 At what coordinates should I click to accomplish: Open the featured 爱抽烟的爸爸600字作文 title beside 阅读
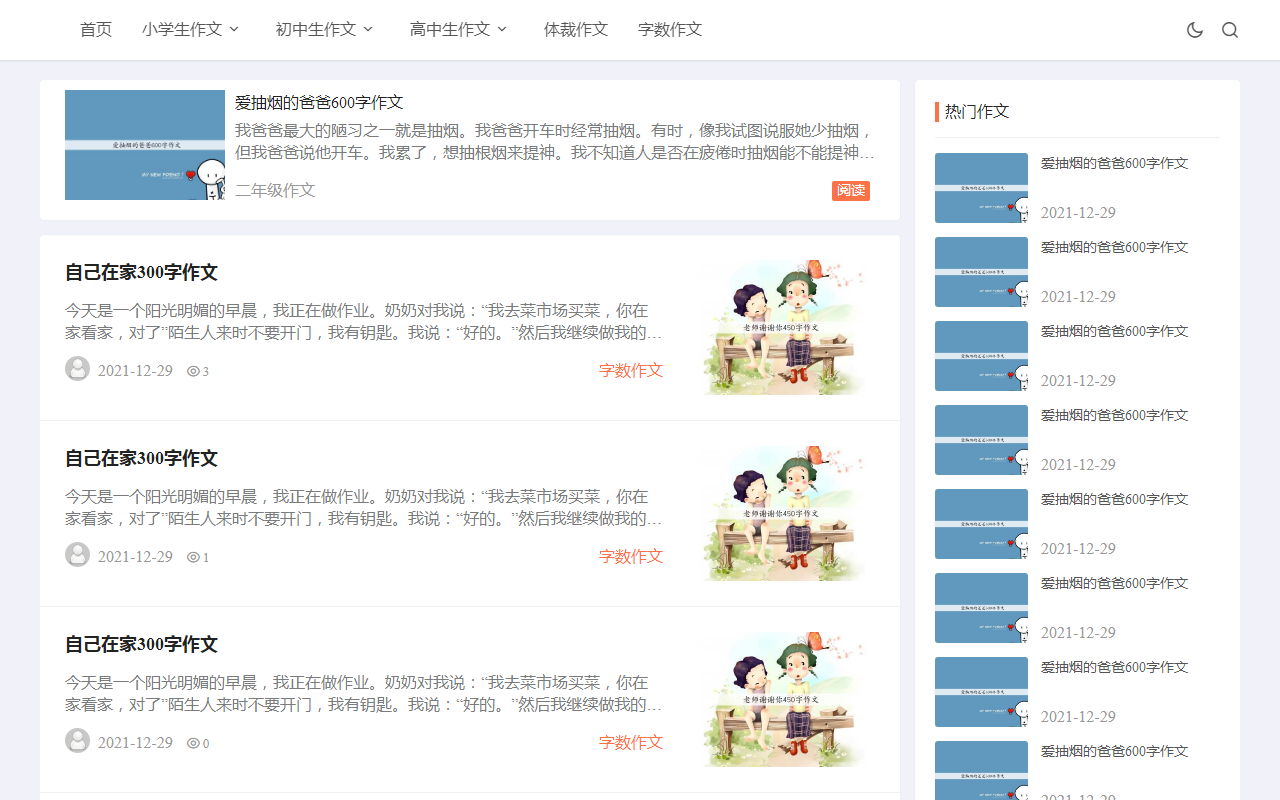pos(319,102)
